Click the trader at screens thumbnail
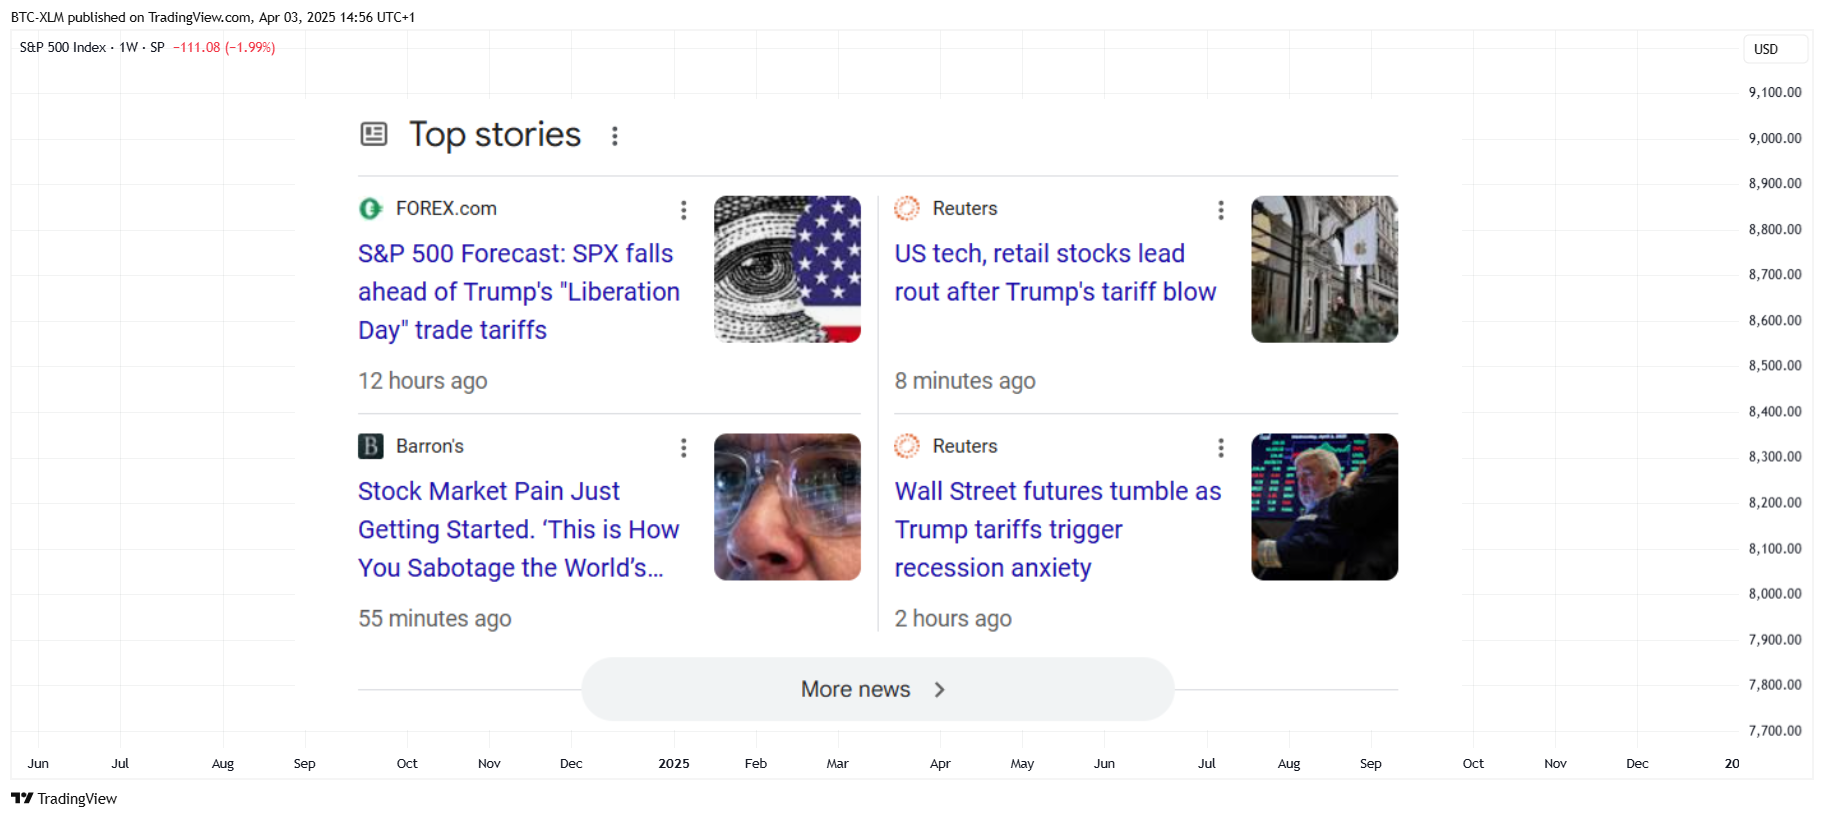This screenshot has width=1824, height=818. 1325,507
